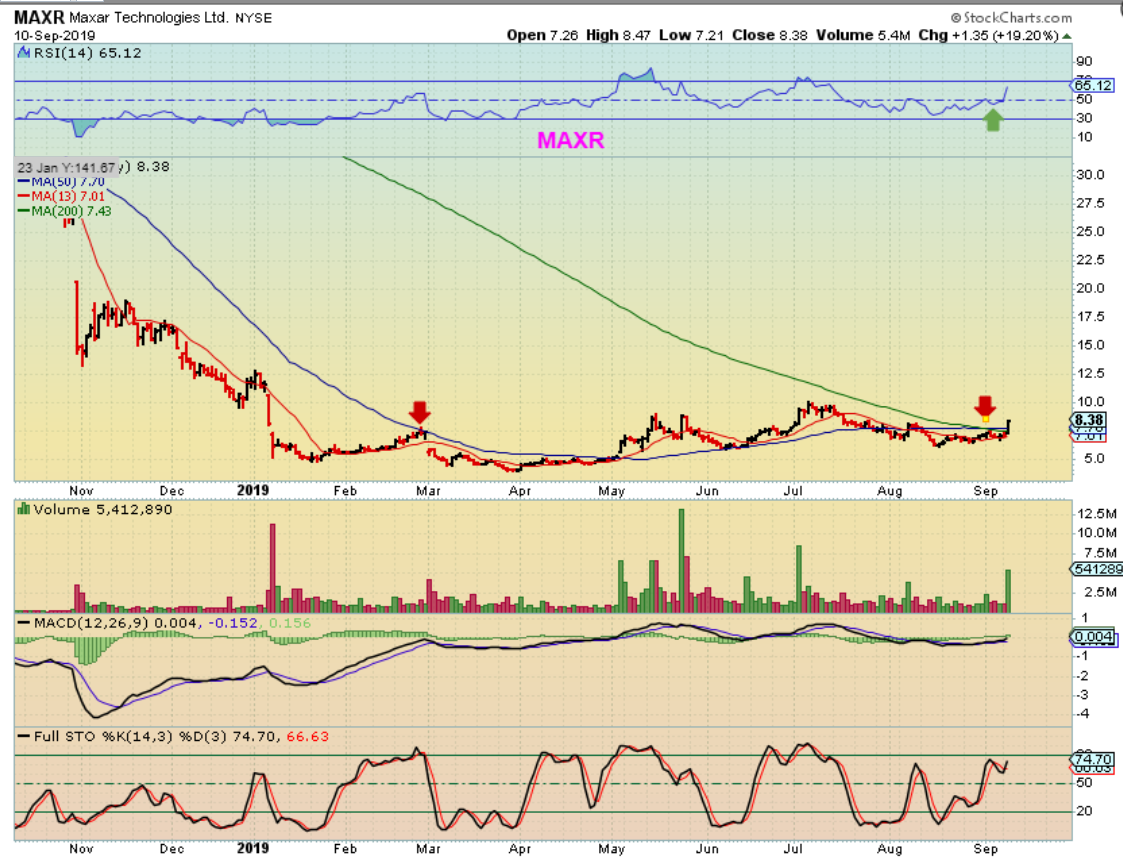Click the 30.0 price axis label

[x=1090, y=175]
